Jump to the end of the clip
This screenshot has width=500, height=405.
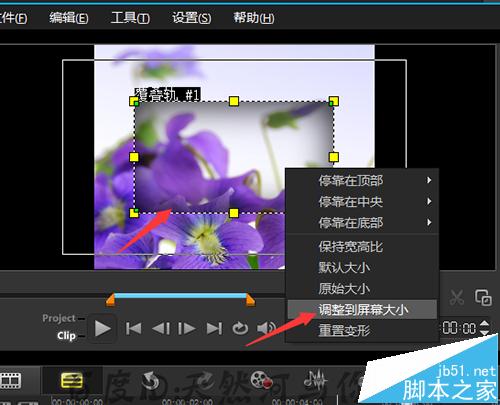(214, 329)
